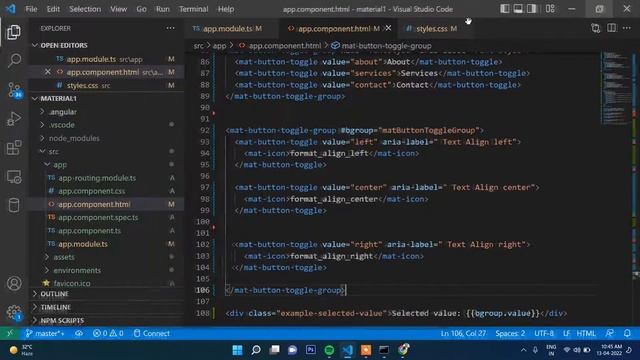Open the Help menu
Screen dimensions: 640x360
tap(226, 9)
